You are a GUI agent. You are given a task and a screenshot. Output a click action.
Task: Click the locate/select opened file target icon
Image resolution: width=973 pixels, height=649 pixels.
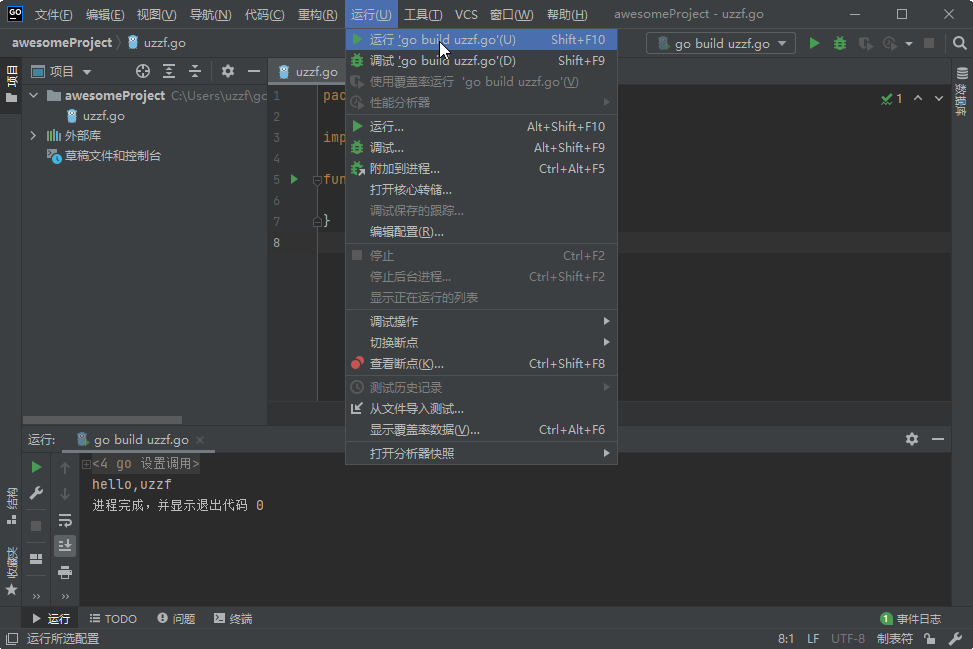pos(143,71)
